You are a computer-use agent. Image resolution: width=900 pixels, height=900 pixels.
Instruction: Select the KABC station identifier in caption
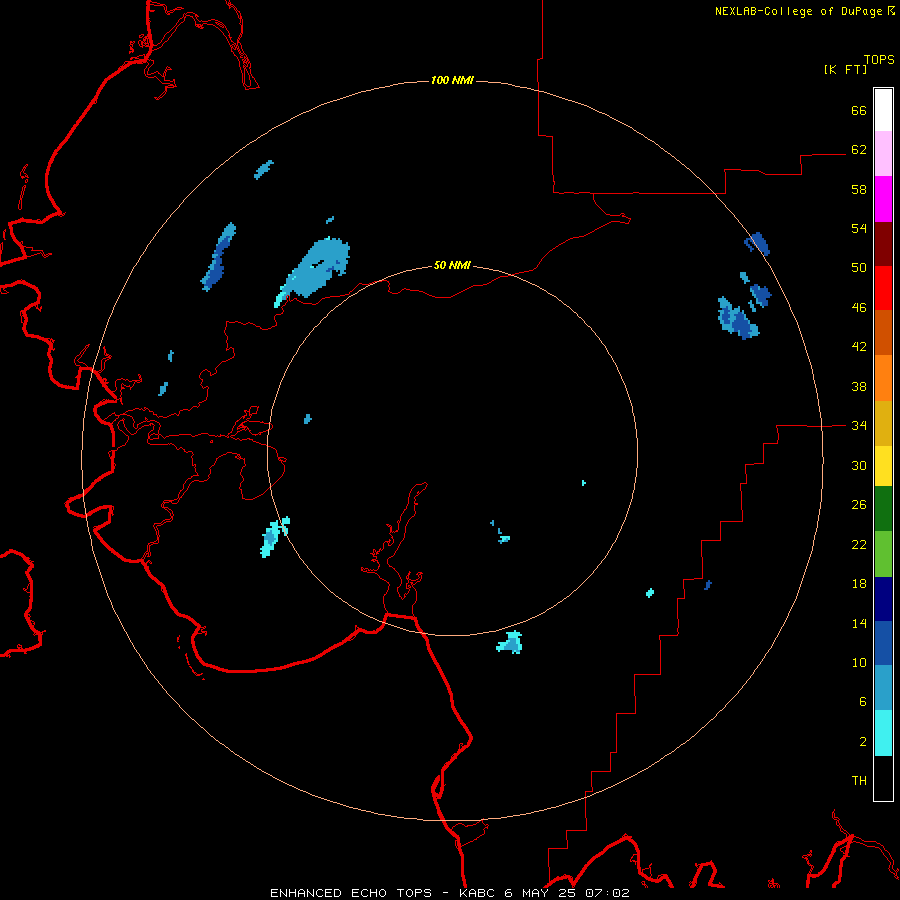(x=479, y=893)
